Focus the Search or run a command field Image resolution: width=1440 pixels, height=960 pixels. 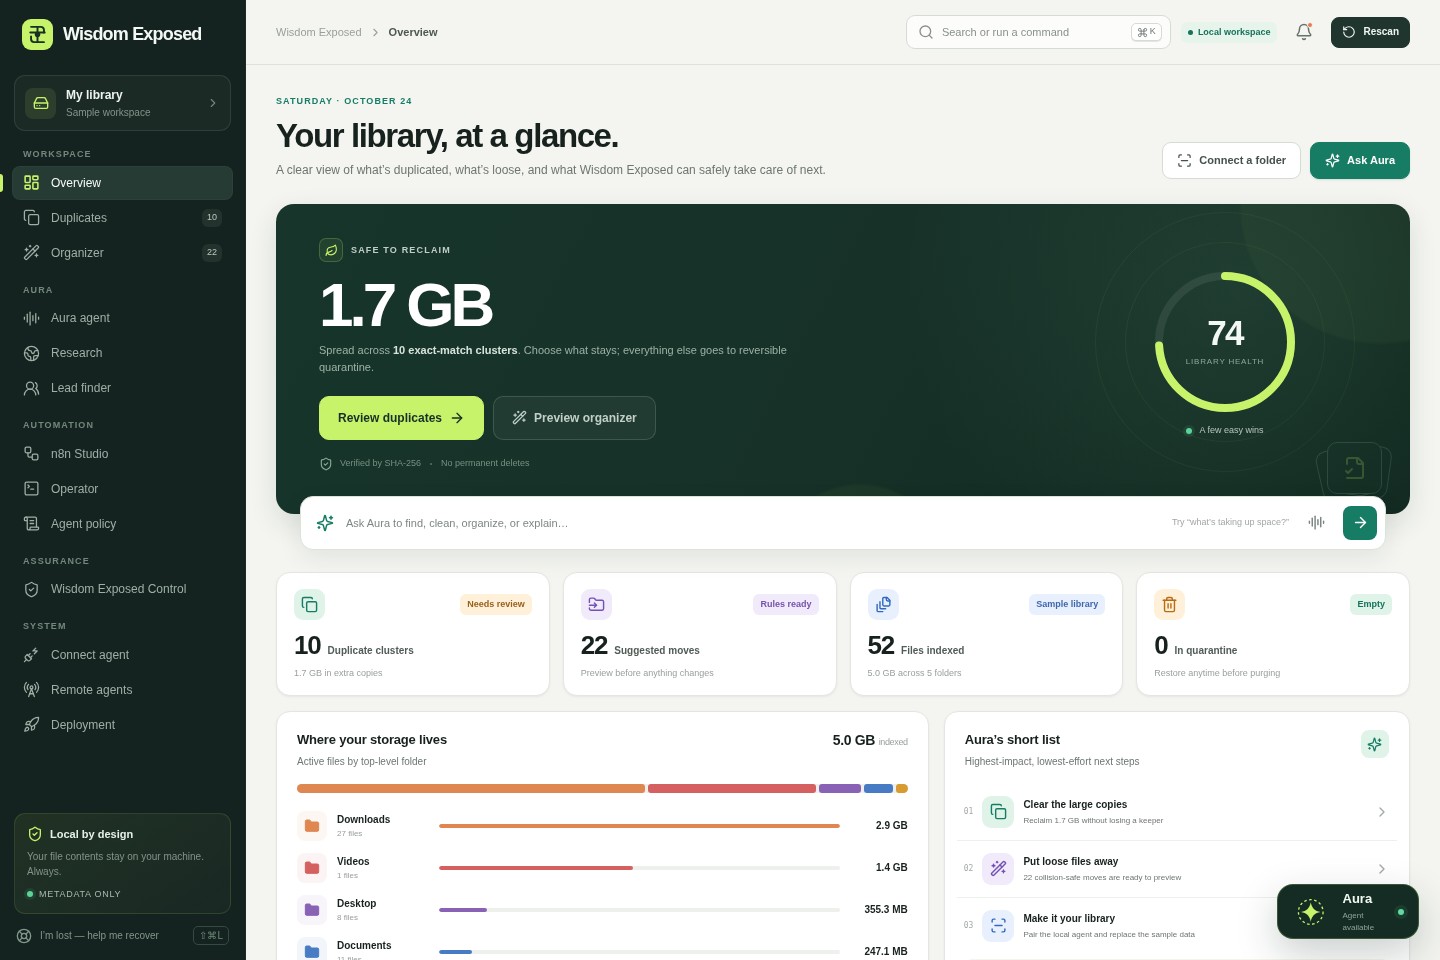point(1038,32)
